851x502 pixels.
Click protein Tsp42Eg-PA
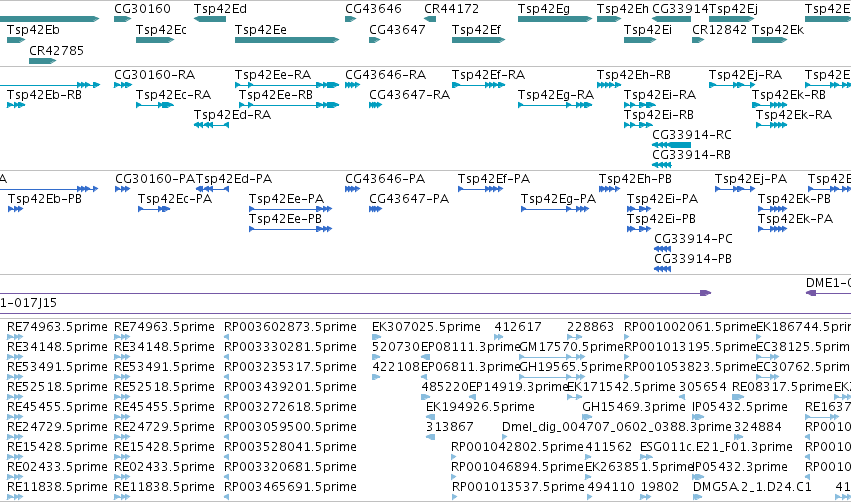click(x=558, y=199)
